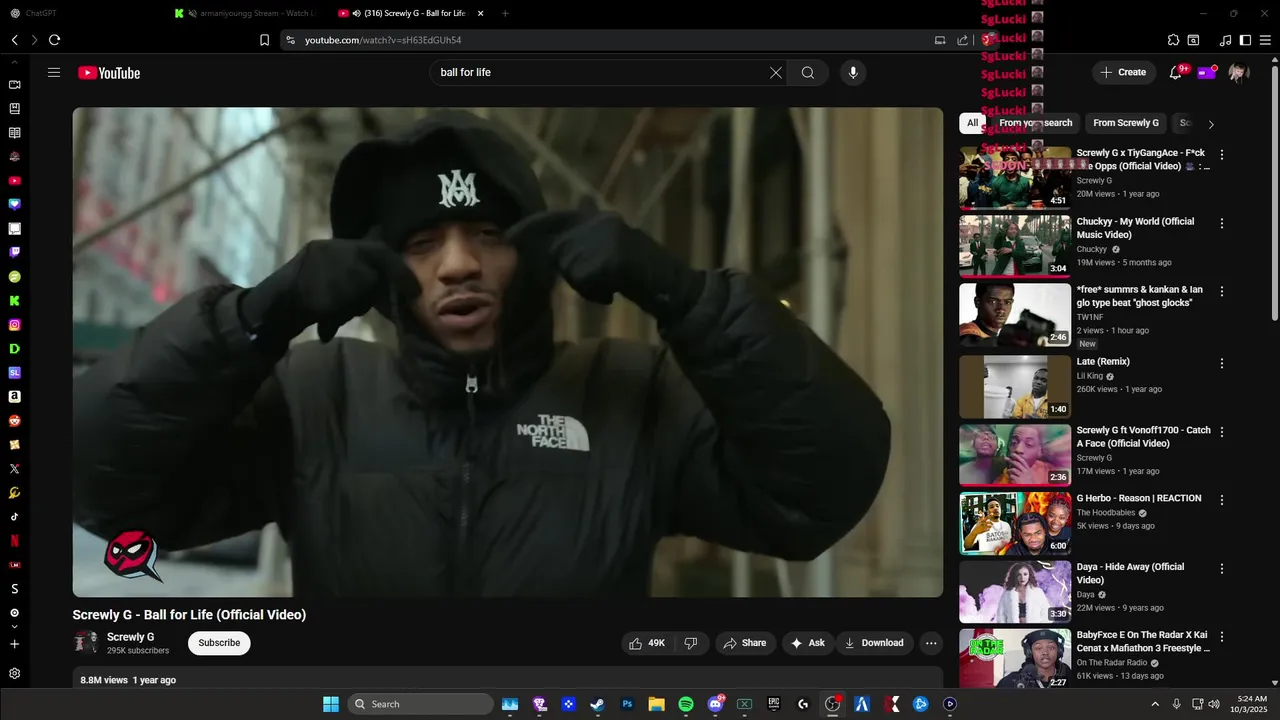
Task: Reload the page in browser toolbar
Action: [x=54, y=40]
